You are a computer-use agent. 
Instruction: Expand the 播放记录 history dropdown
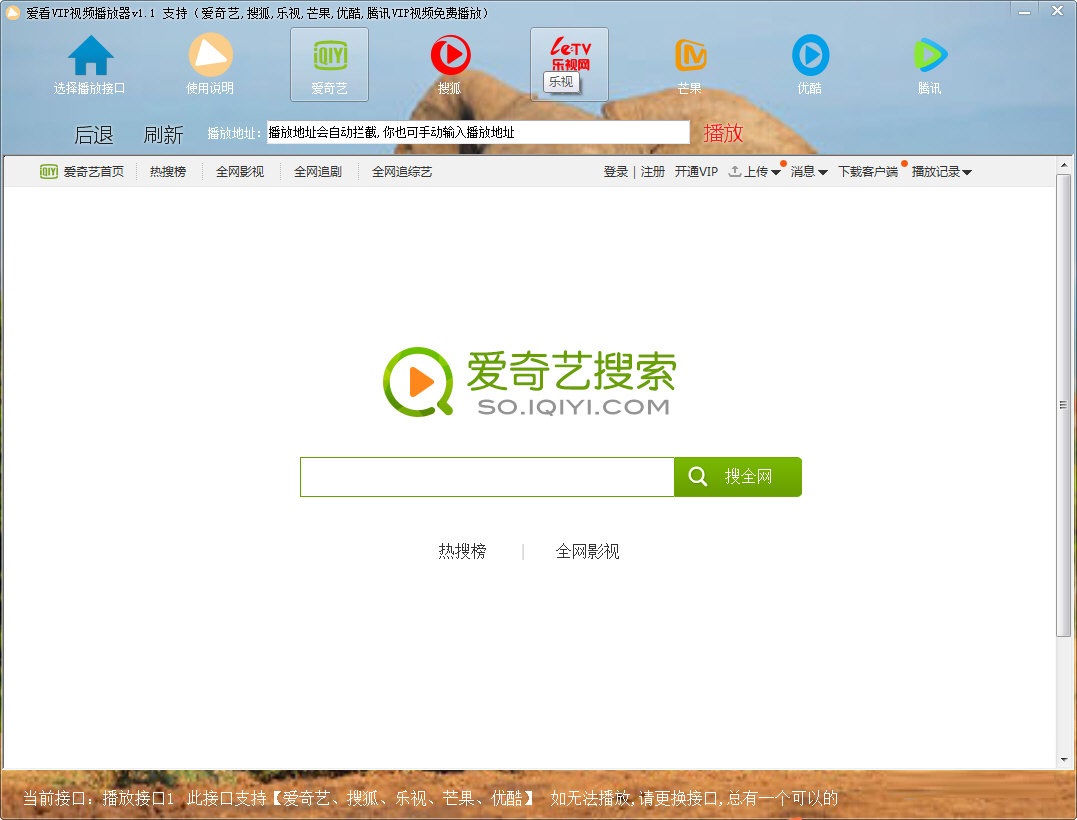click(942, 172)
